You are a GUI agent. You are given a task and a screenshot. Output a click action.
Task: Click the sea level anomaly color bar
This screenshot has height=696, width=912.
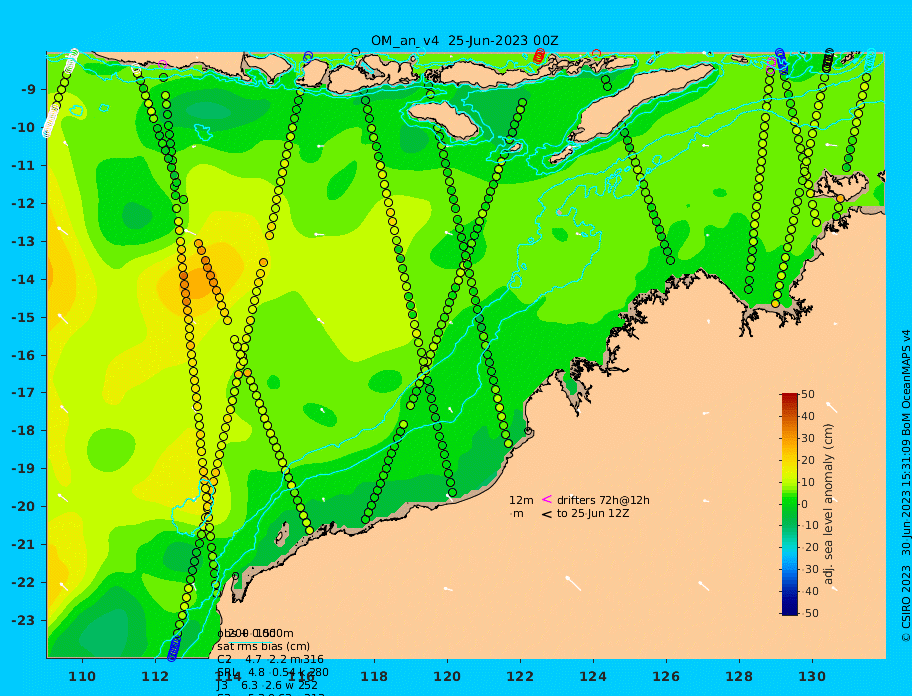[x=790, y=504]
